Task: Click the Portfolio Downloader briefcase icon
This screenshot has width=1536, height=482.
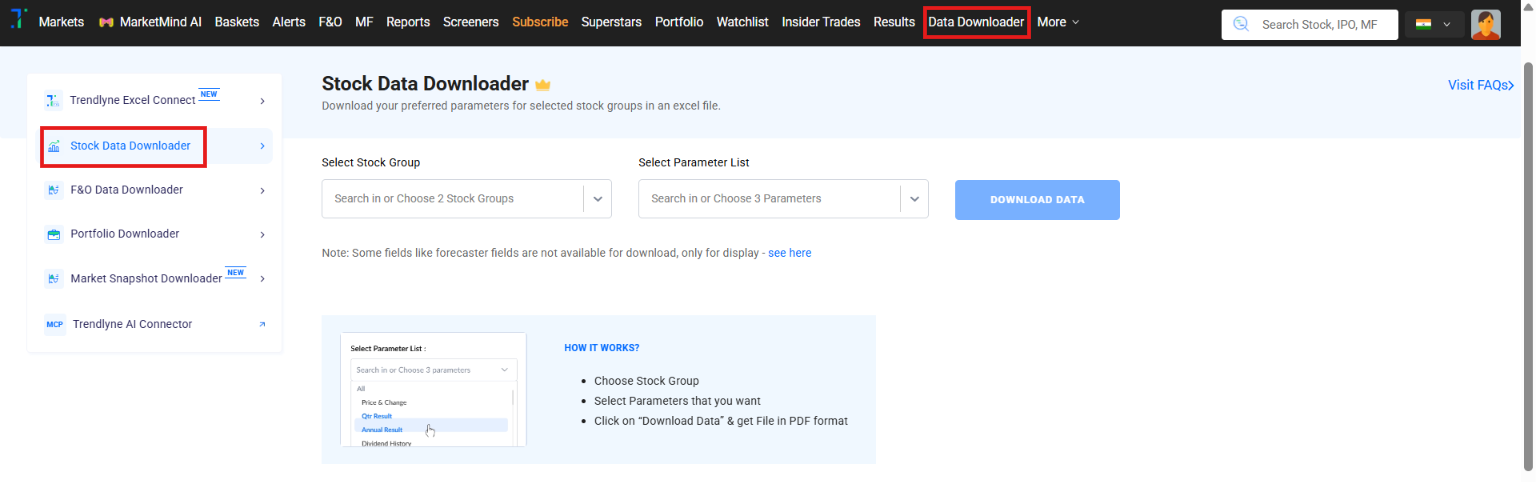Action: 54,234
